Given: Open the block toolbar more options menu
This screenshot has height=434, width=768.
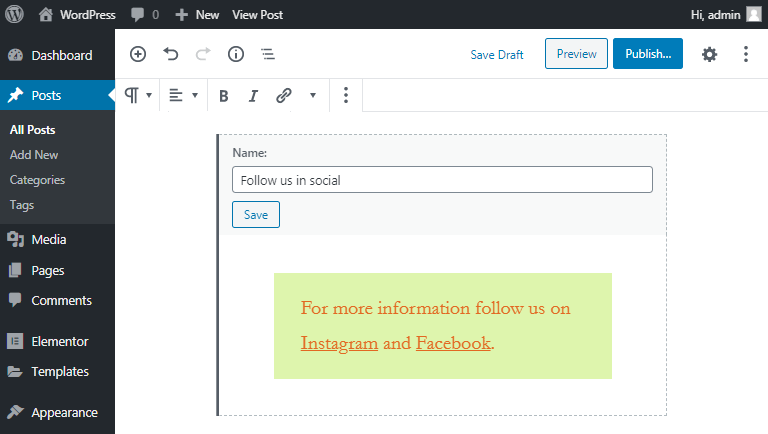Looking at the screenshot, I should 346,95.
